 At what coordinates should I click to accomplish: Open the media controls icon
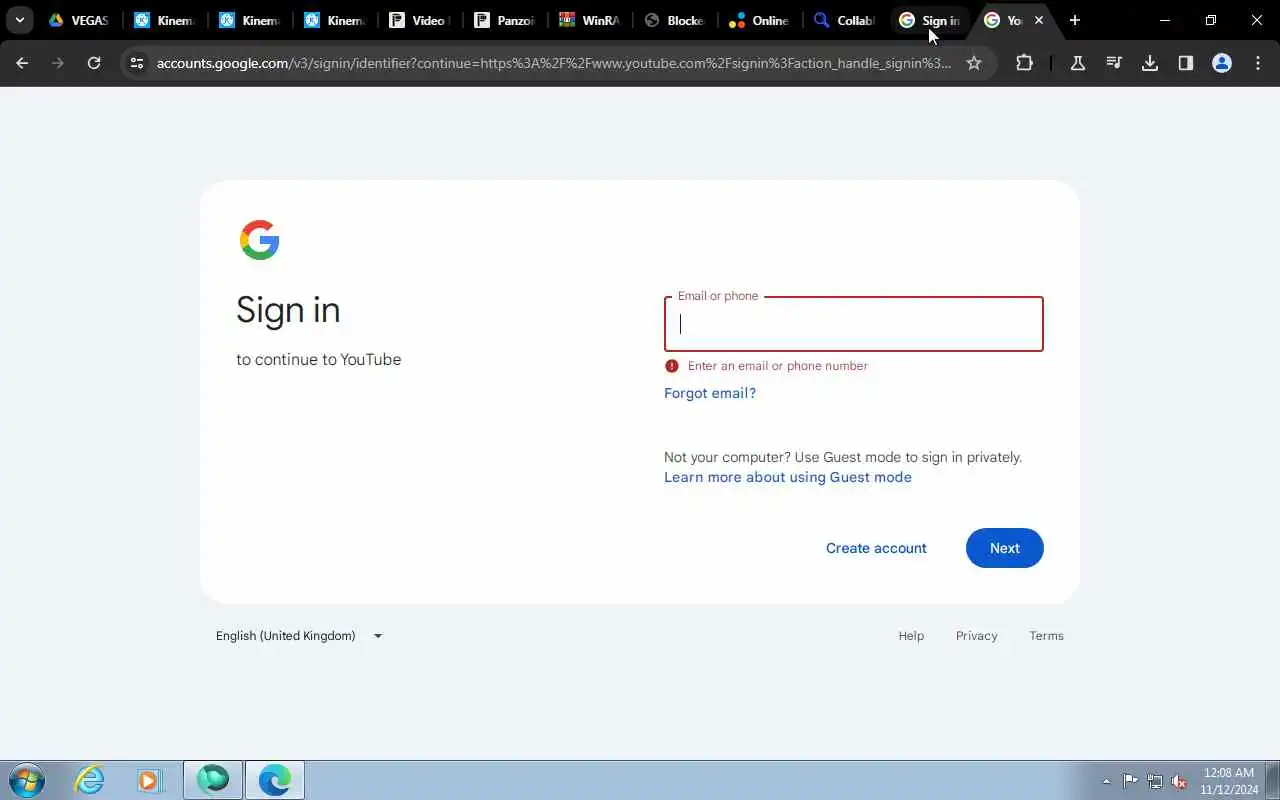coord(1114,63)
